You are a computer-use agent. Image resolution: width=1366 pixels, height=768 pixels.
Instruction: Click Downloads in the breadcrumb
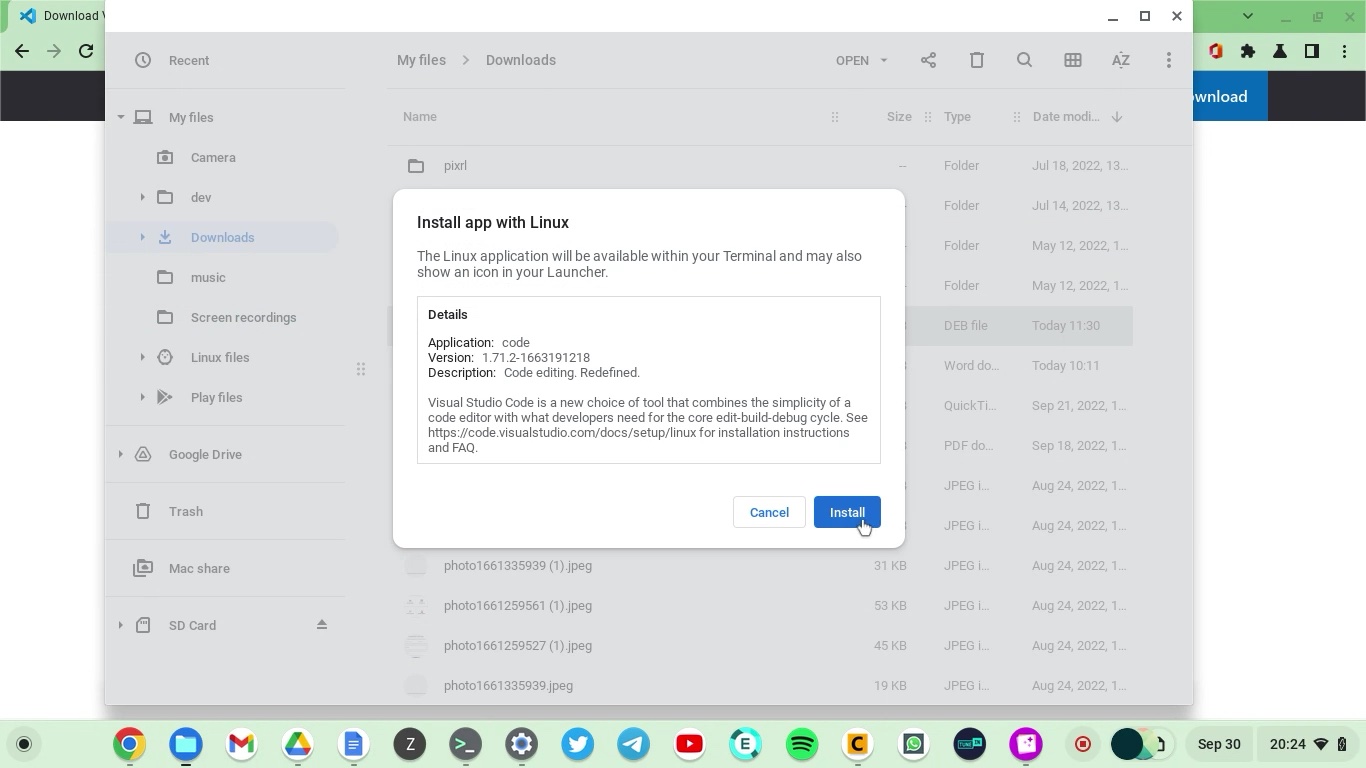[x=521, y=60]
